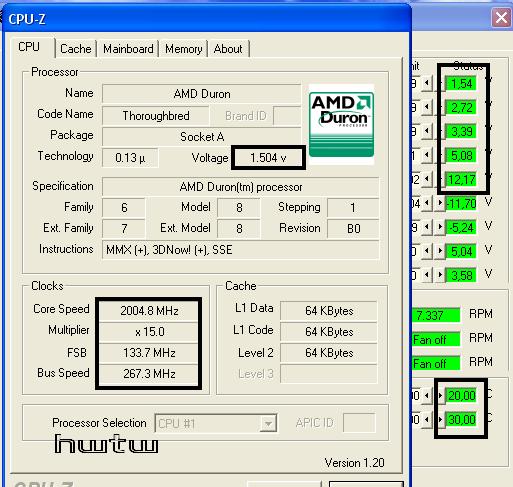
Task: Click the Voltage field showing 1.504 v
Action: click(268, 158)
